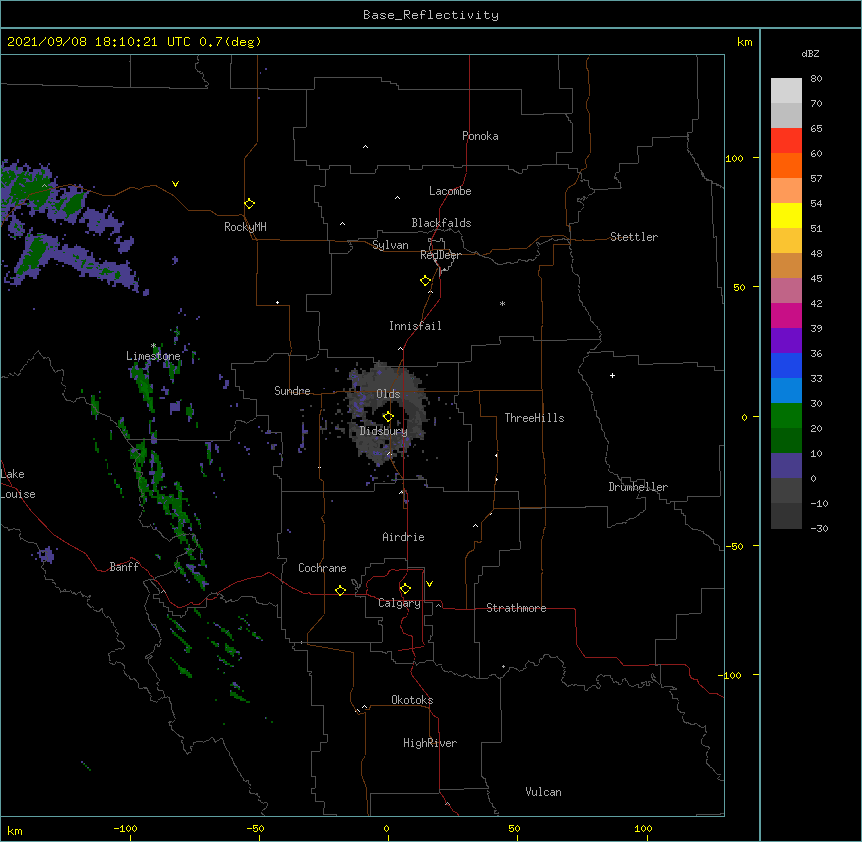Click the Strathmore town label
The height and width of the screenshot is (842, 862).
516,608
